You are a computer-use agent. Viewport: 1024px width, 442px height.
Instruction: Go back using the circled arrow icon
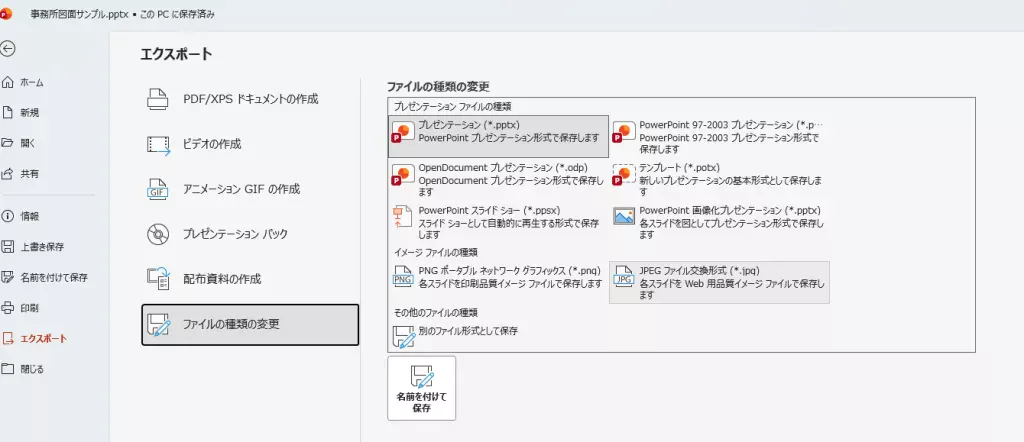pyautogui.click(x=7, y=49)
